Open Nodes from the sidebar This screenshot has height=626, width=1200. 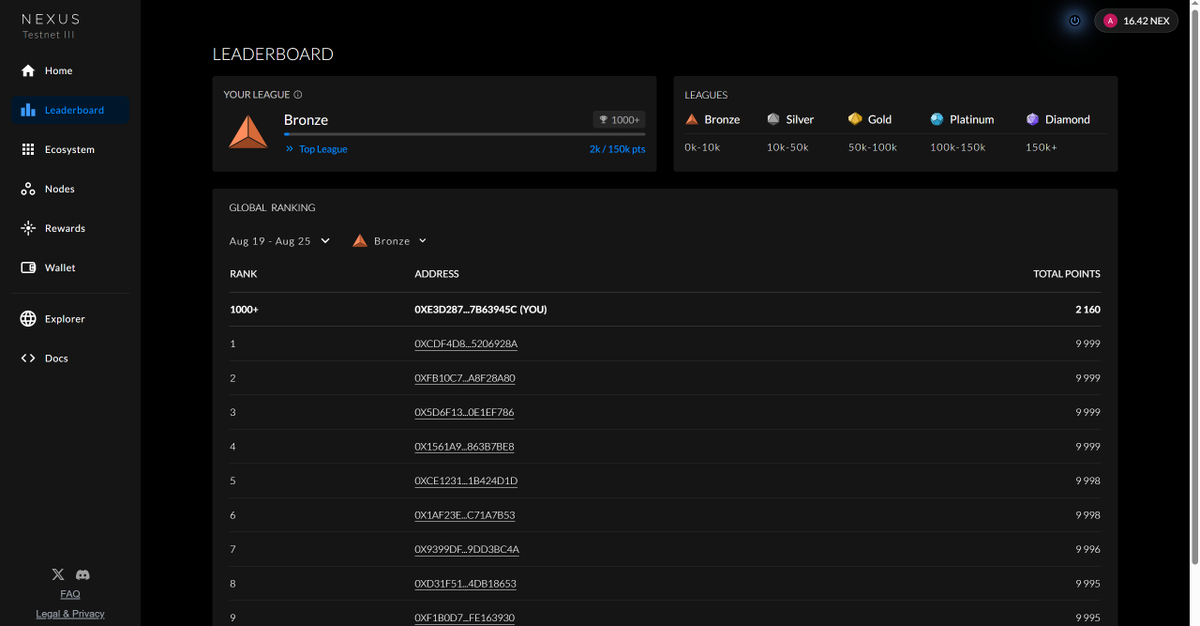[x=70, y=189]
